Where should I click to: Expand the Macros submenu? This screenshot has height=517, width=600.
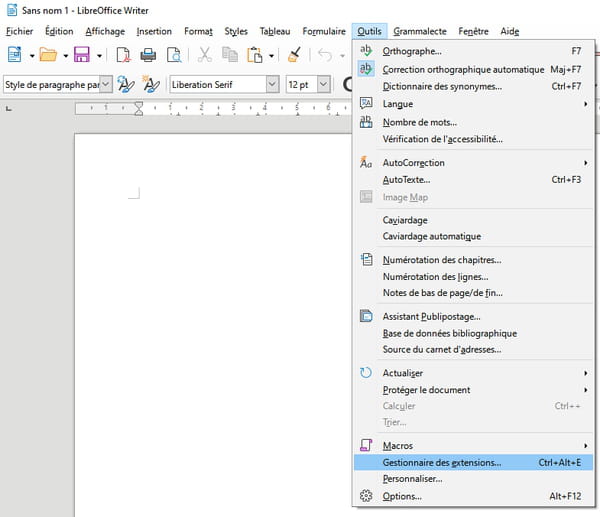pyautogui.click(x=585, y=445)
